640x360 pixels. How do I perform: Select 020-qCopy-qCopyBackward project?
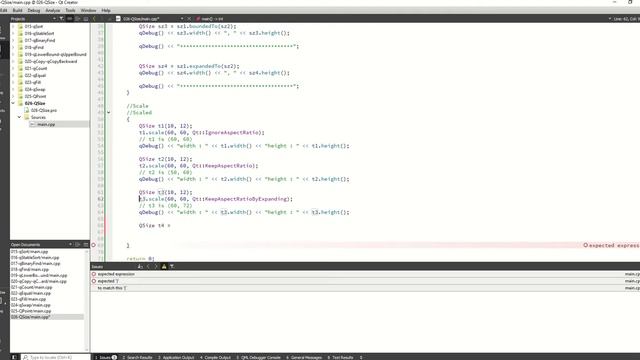tap(50, 62)
